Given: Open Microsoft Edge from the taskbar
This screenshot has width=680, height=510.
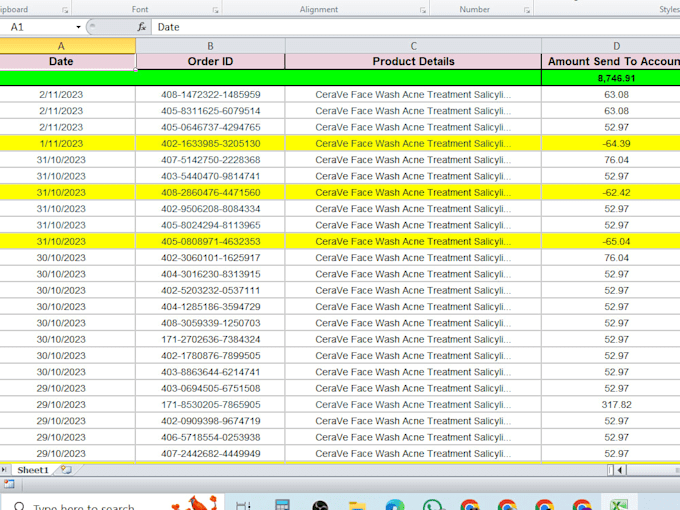Looking at the screenshot, I should click(395, 505).
